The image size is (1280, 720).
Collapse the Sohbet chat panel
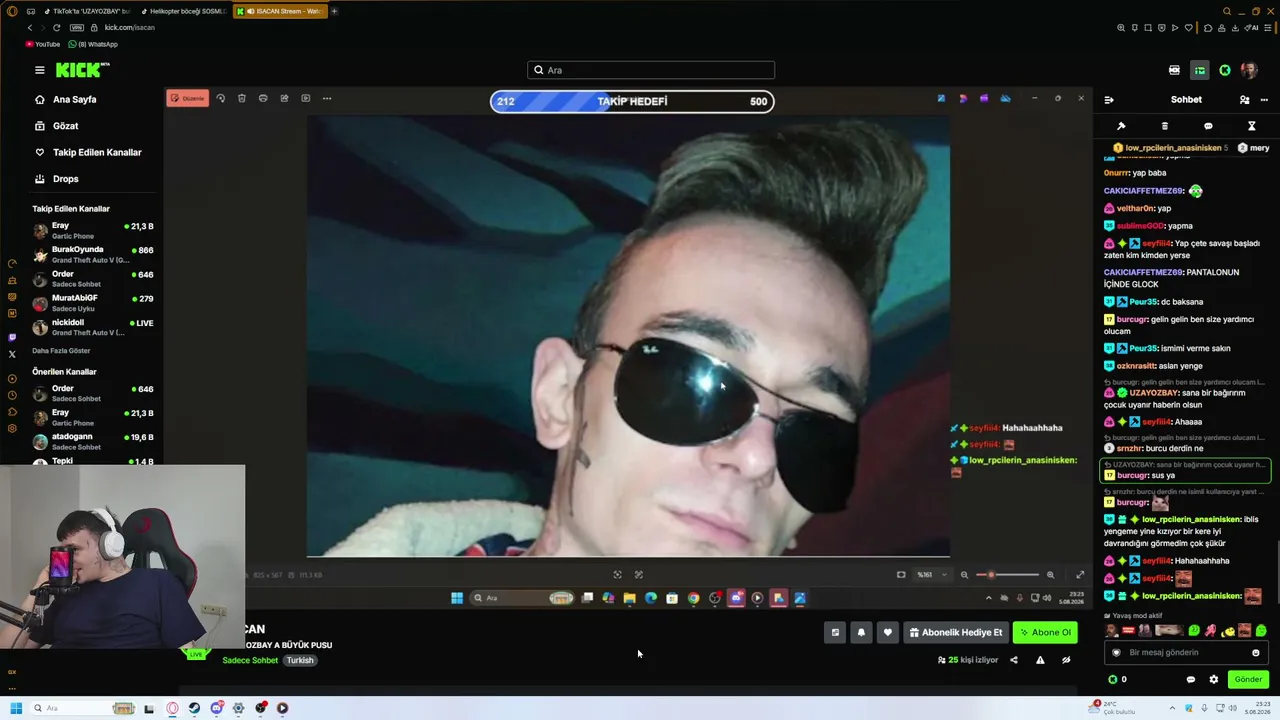1109,100
